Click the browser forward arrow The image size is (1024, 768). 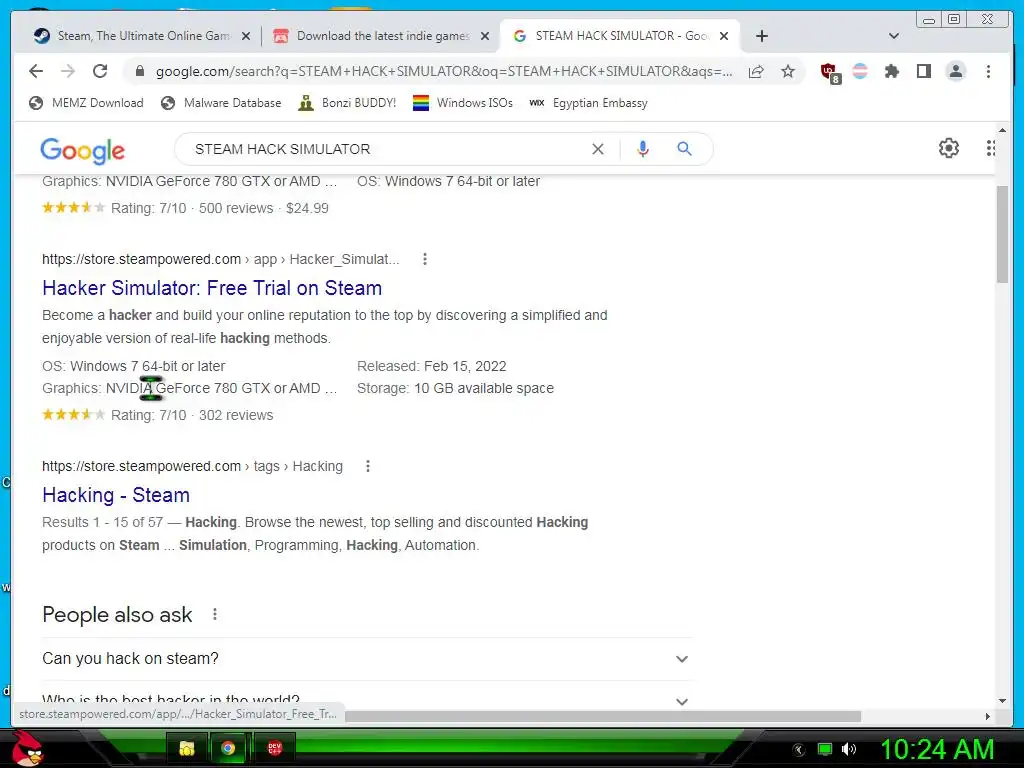coord(68,71)
